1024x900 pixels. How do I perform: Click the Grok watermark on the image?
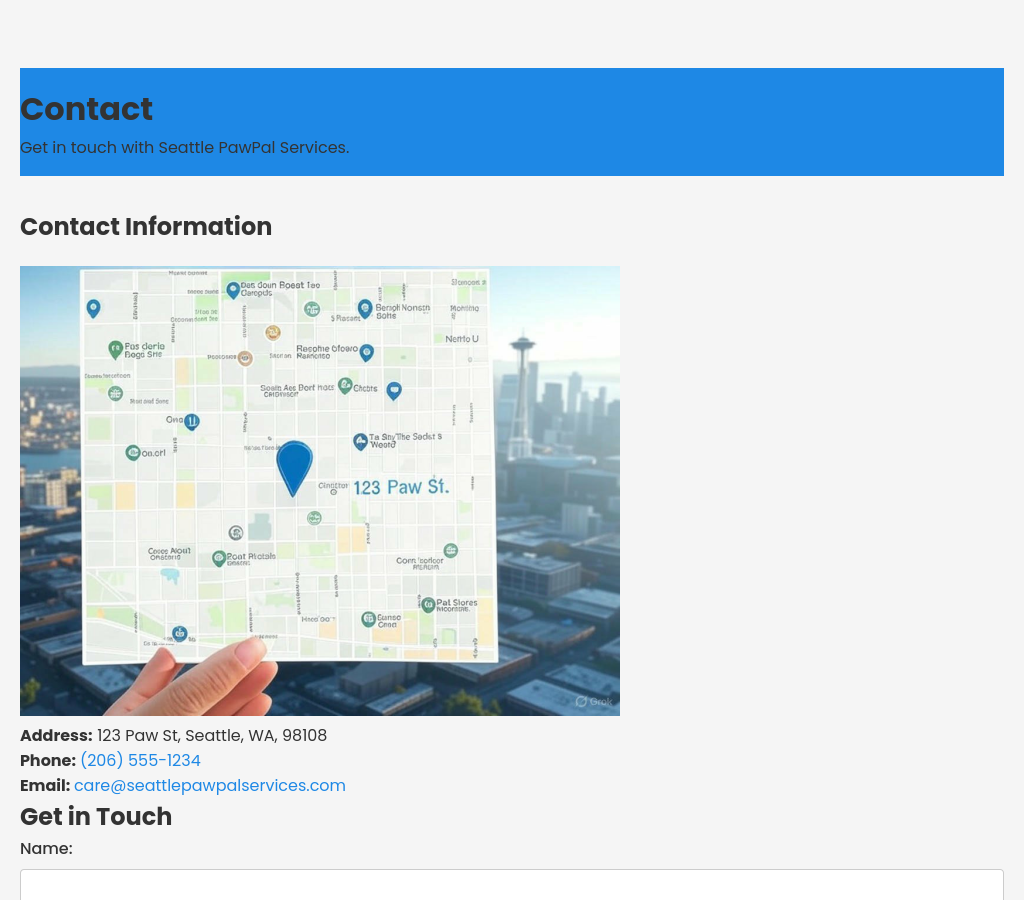[x=594, y=701]
